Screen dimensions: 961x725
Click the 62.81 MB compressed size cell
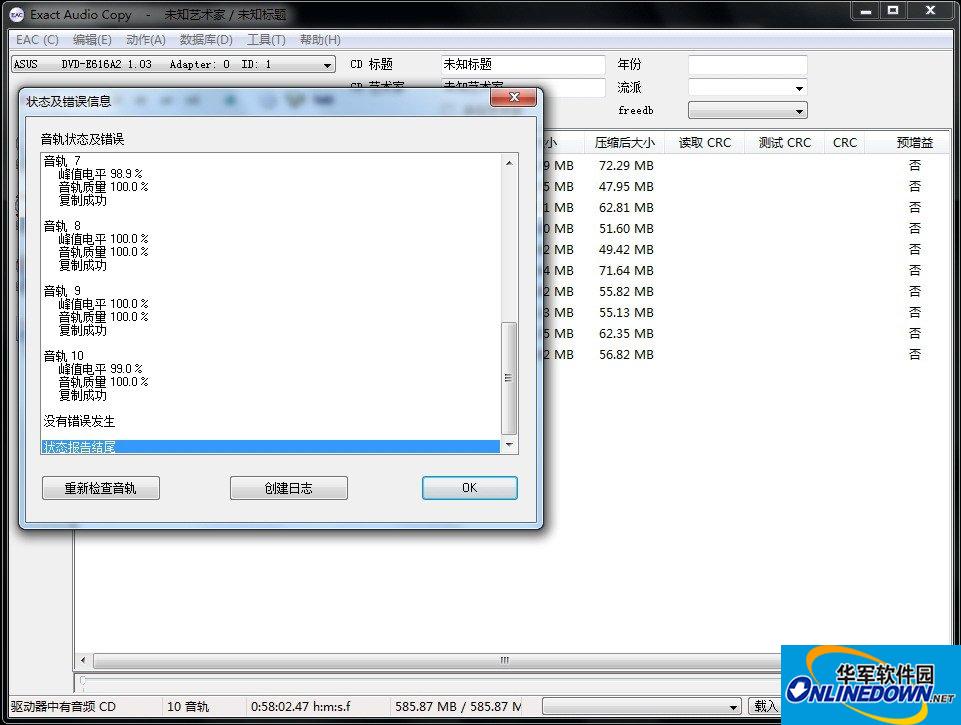[626, 207]
